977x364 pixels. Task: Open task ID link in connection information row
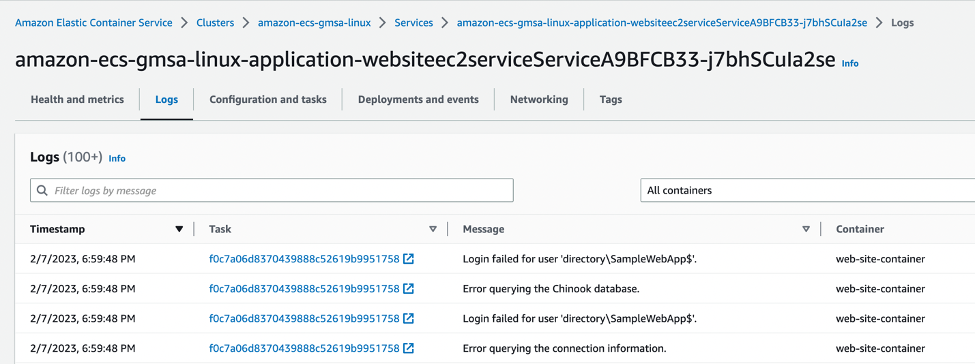pyautogui.click(x=304, y=348)
